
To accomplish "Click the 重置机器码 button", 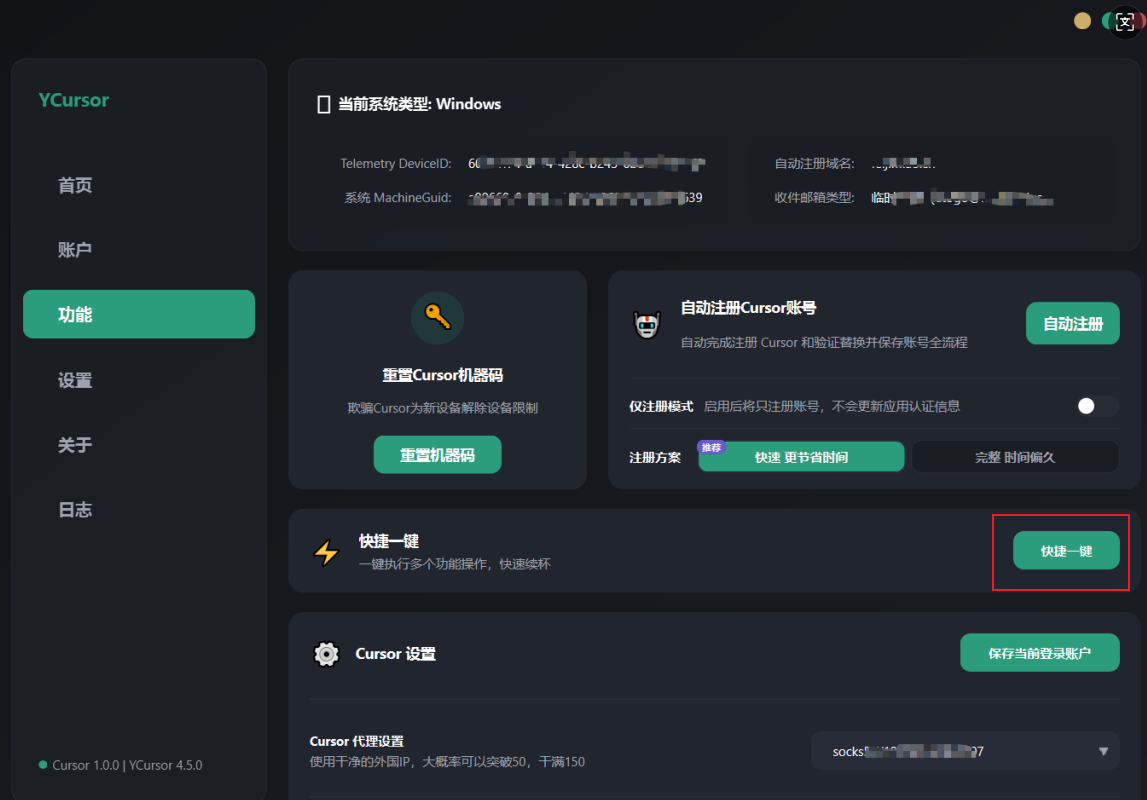I will pyautogui.click(x=437, y=455).
